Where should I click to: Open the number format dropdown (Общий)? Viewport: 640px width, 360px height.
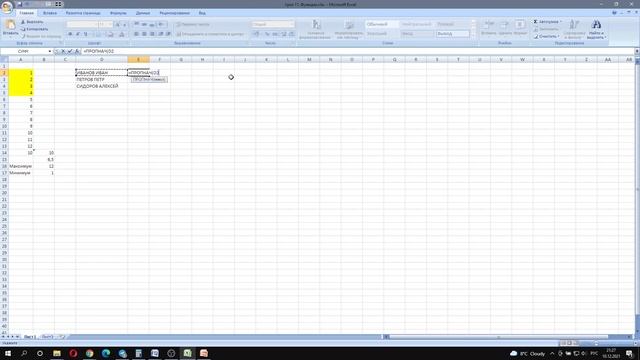point(273,24)
